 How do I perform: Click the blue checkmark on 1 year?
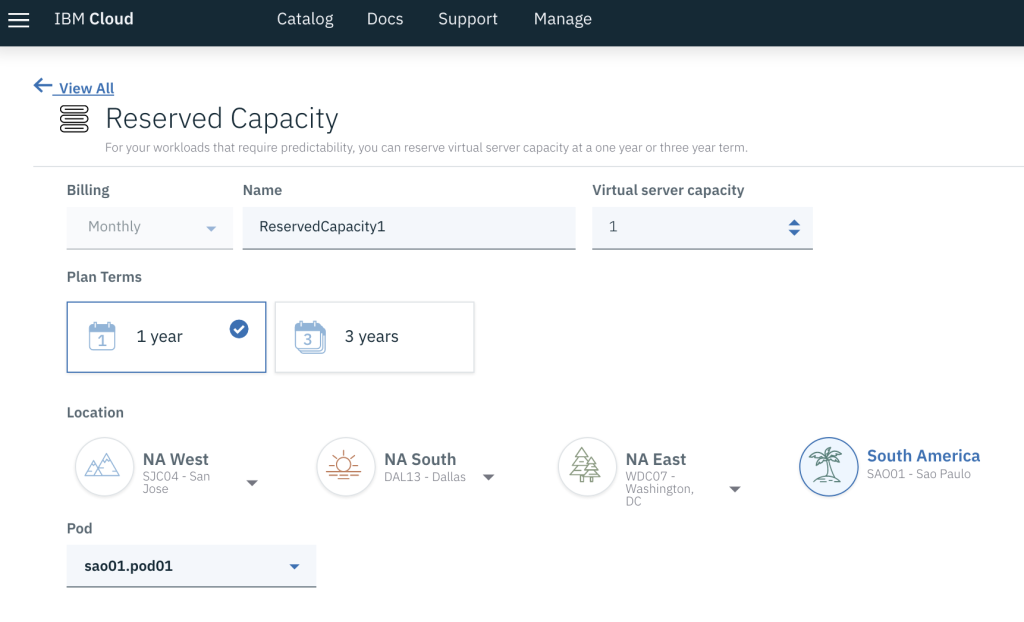[239, 329]
